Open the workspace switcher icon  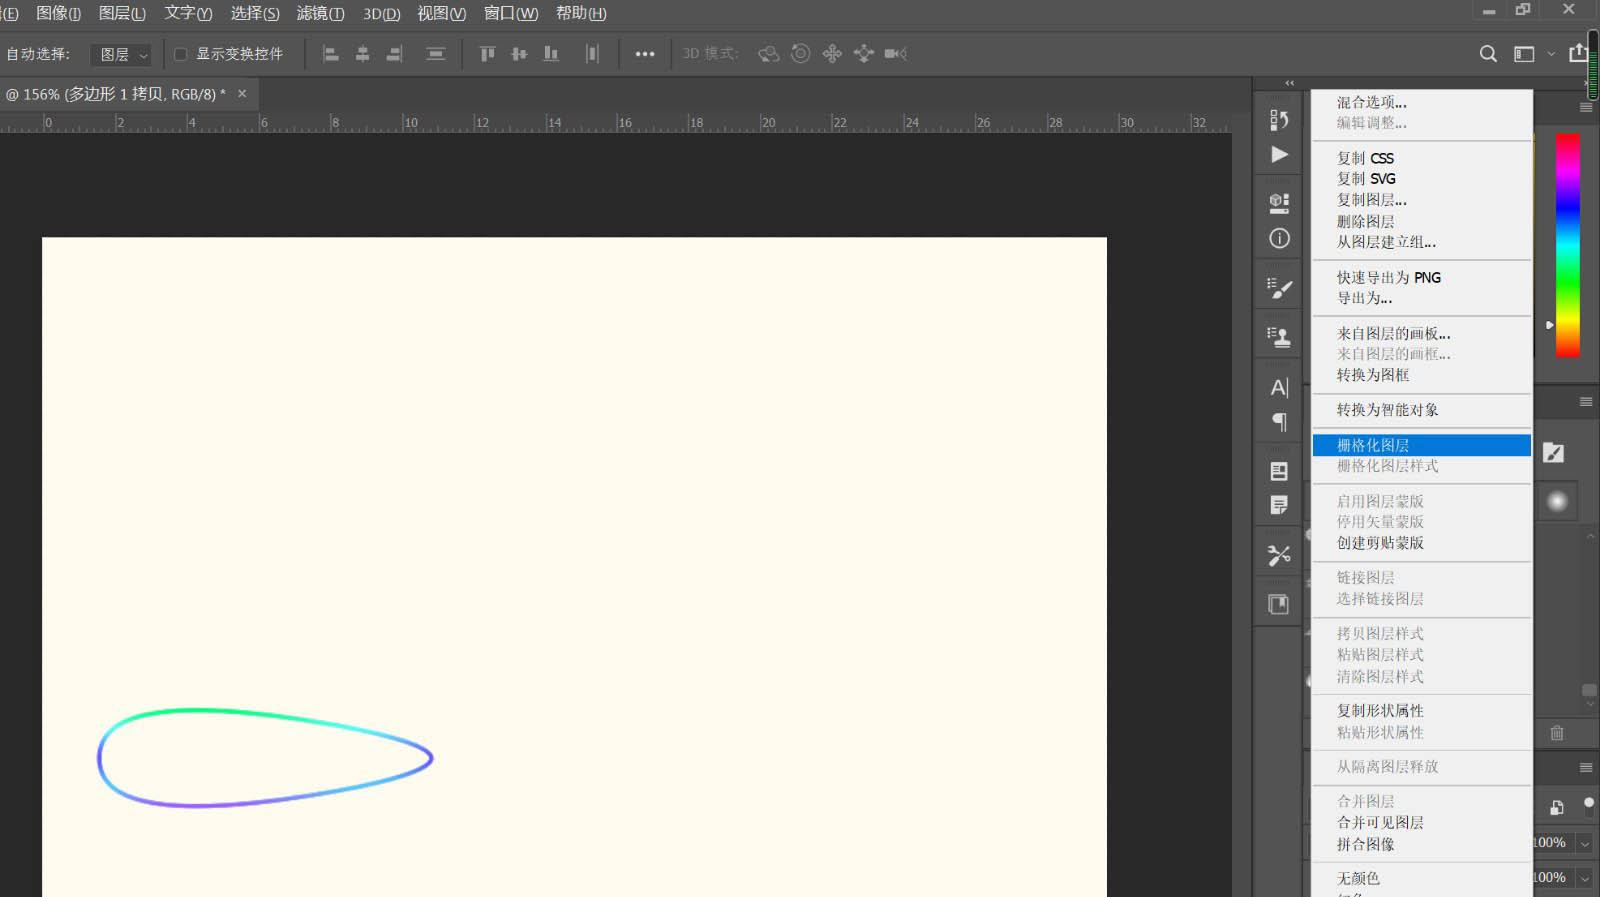[x=1524, y=54]
